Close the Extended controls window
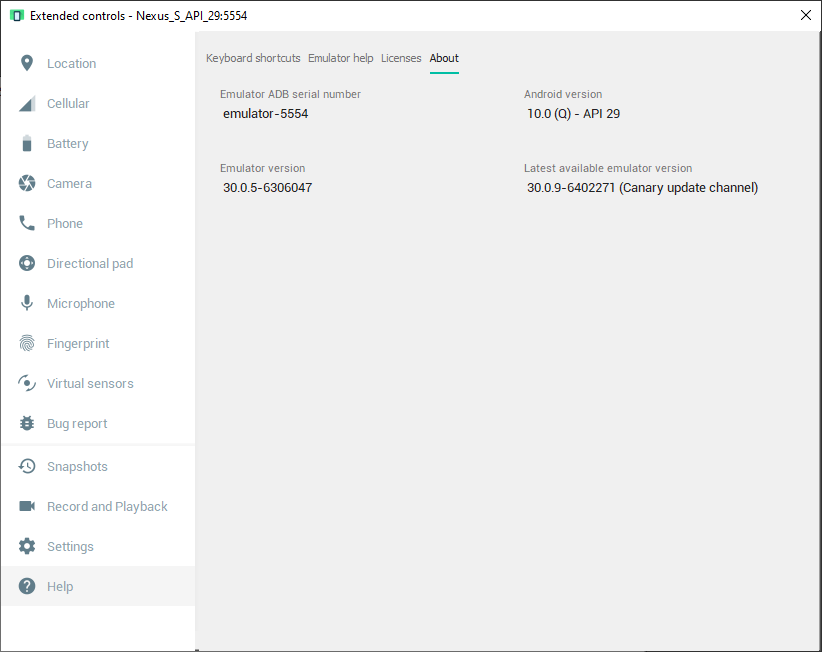This screenshot has height=652, width=822. point(806,15)
